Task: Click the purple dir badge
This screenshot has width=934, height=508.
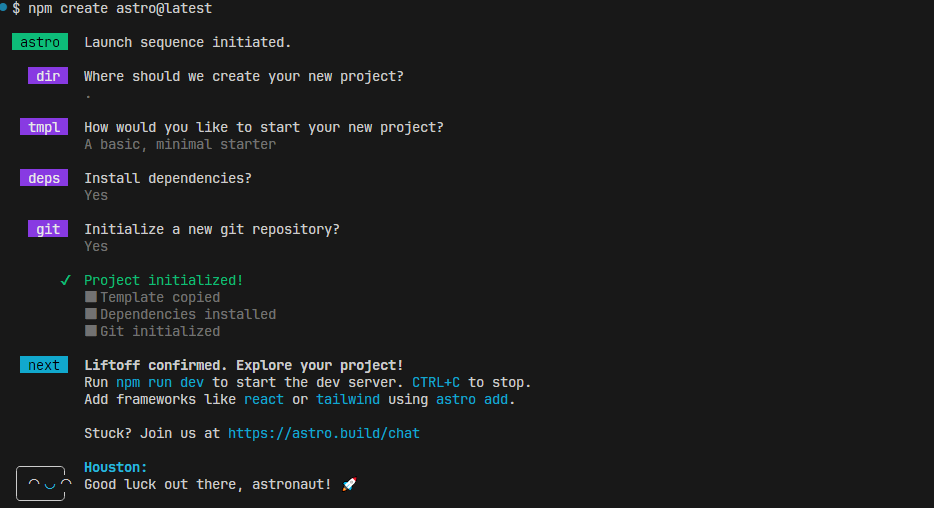Action: pos(48,76)
